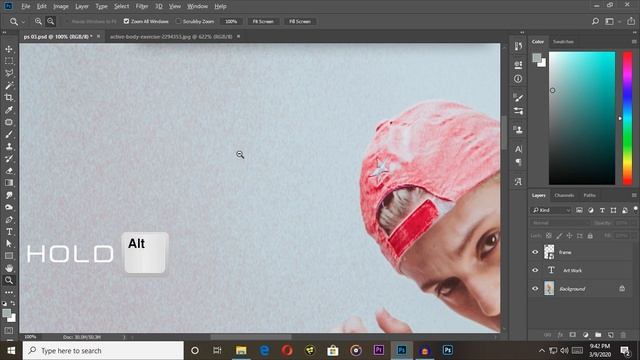This screenshot has height=360, width=640.
Task: Hide the Art Work text layer
Action: [x=535, y=270]
